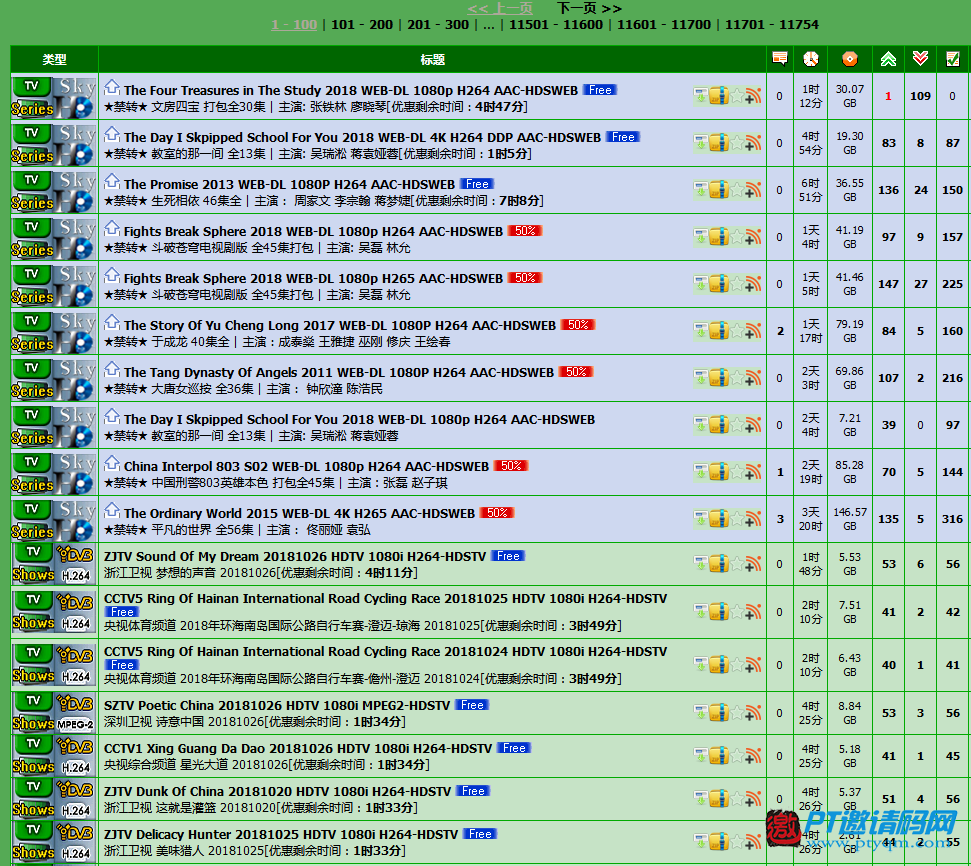The width and height of the screenshot is (971, 866).
Task: Toggle bookmark star for Fights Break Sphere H264
Action: click(x=737, y=237)
